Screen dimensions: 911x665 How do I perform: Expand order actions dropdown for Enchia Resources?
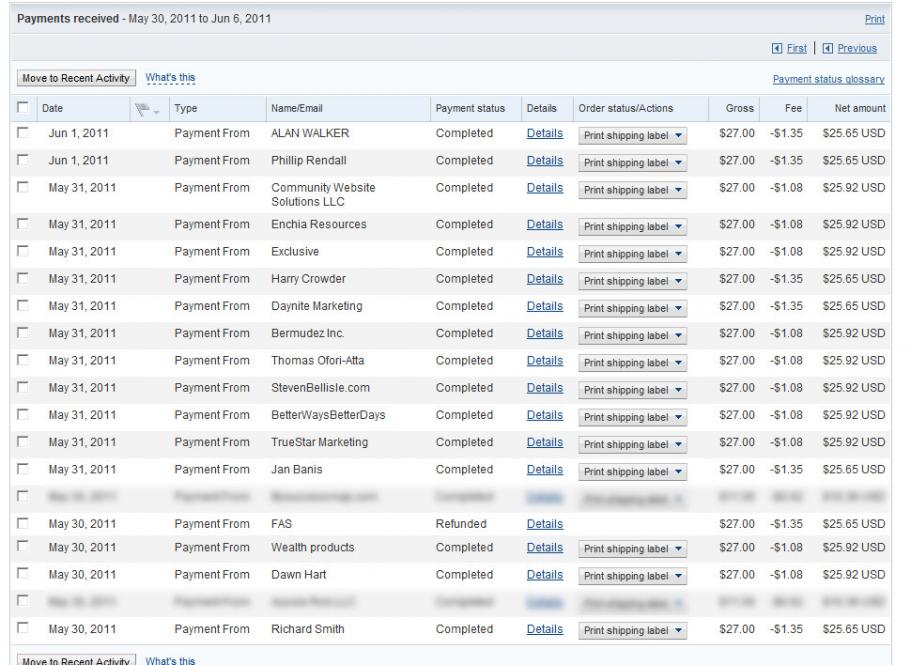pos(633,227)
